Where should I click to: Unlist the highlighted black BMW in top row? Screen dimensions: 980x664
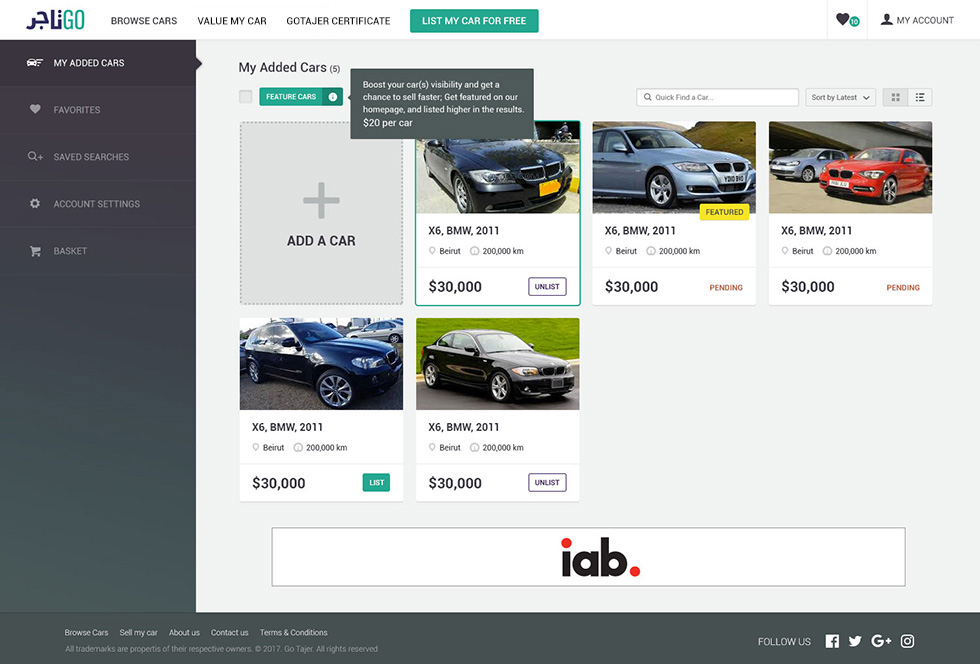click(x=548, y=286)
